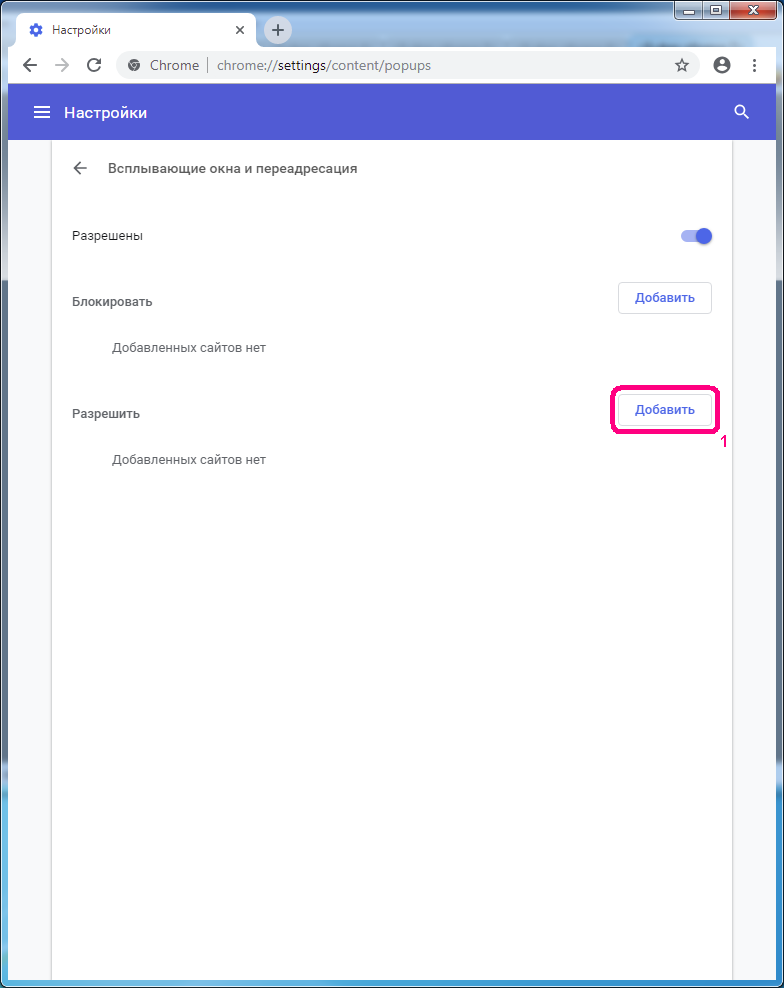Go back using browser back arrow
This screenshot has height=988, width=784.
tap(30, 65)
